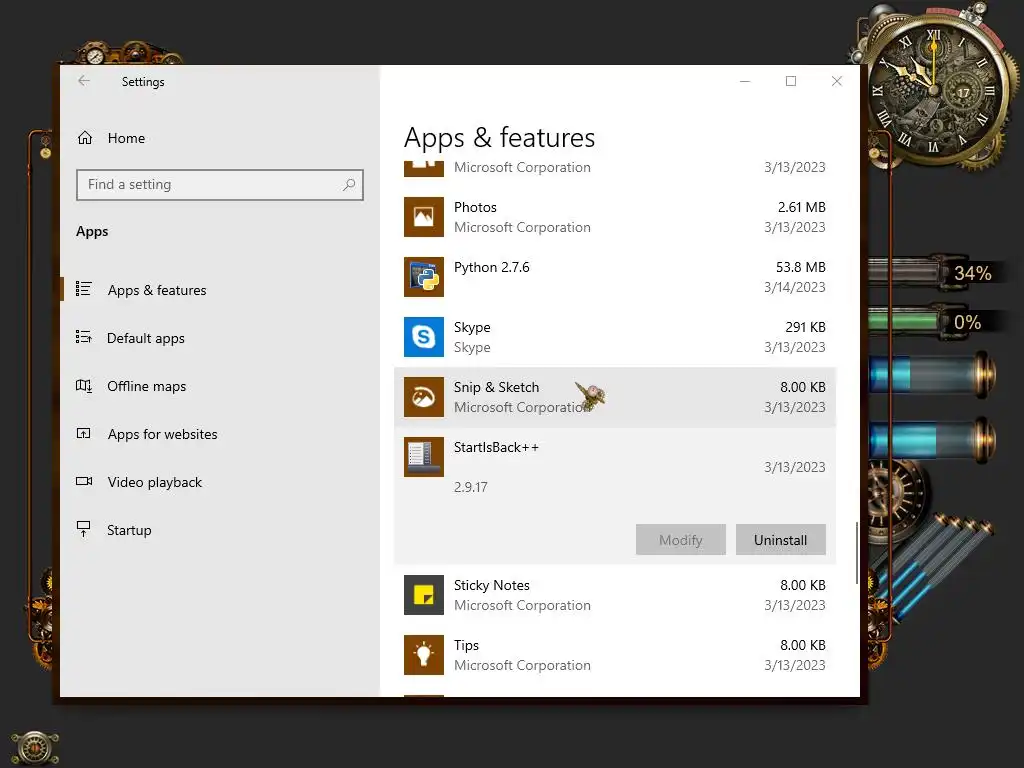Select the Offline maps sidebar icon
The height and width of the screenshot is (768, 1024).
pyautogui.click(x=84, y=386)
